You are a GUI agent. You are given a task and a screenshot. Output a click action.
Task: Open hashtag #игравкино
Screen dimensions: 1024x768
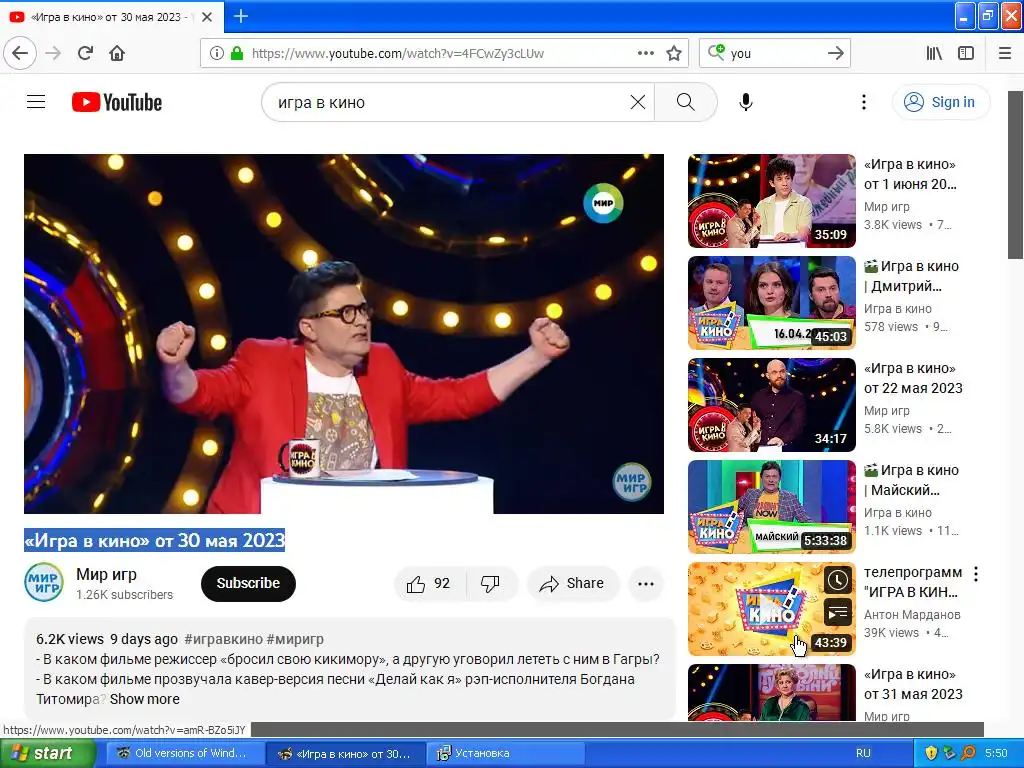tap(223, 639)
